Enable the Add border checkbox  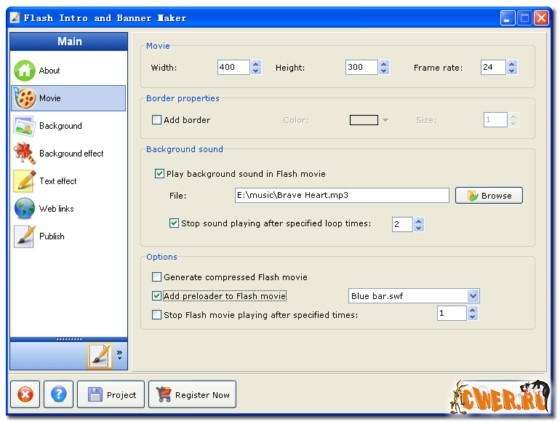156,120
